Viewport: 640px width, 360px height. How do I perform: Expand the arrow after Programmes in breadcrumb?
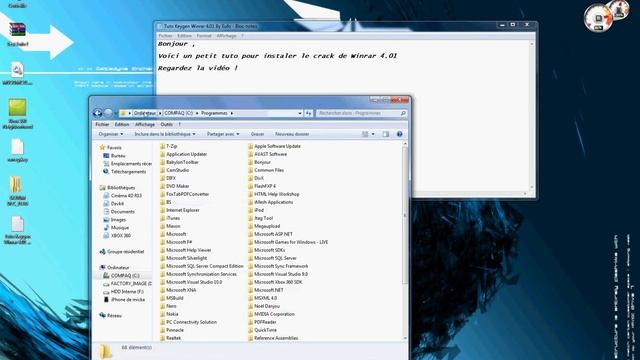coord(232,113)
